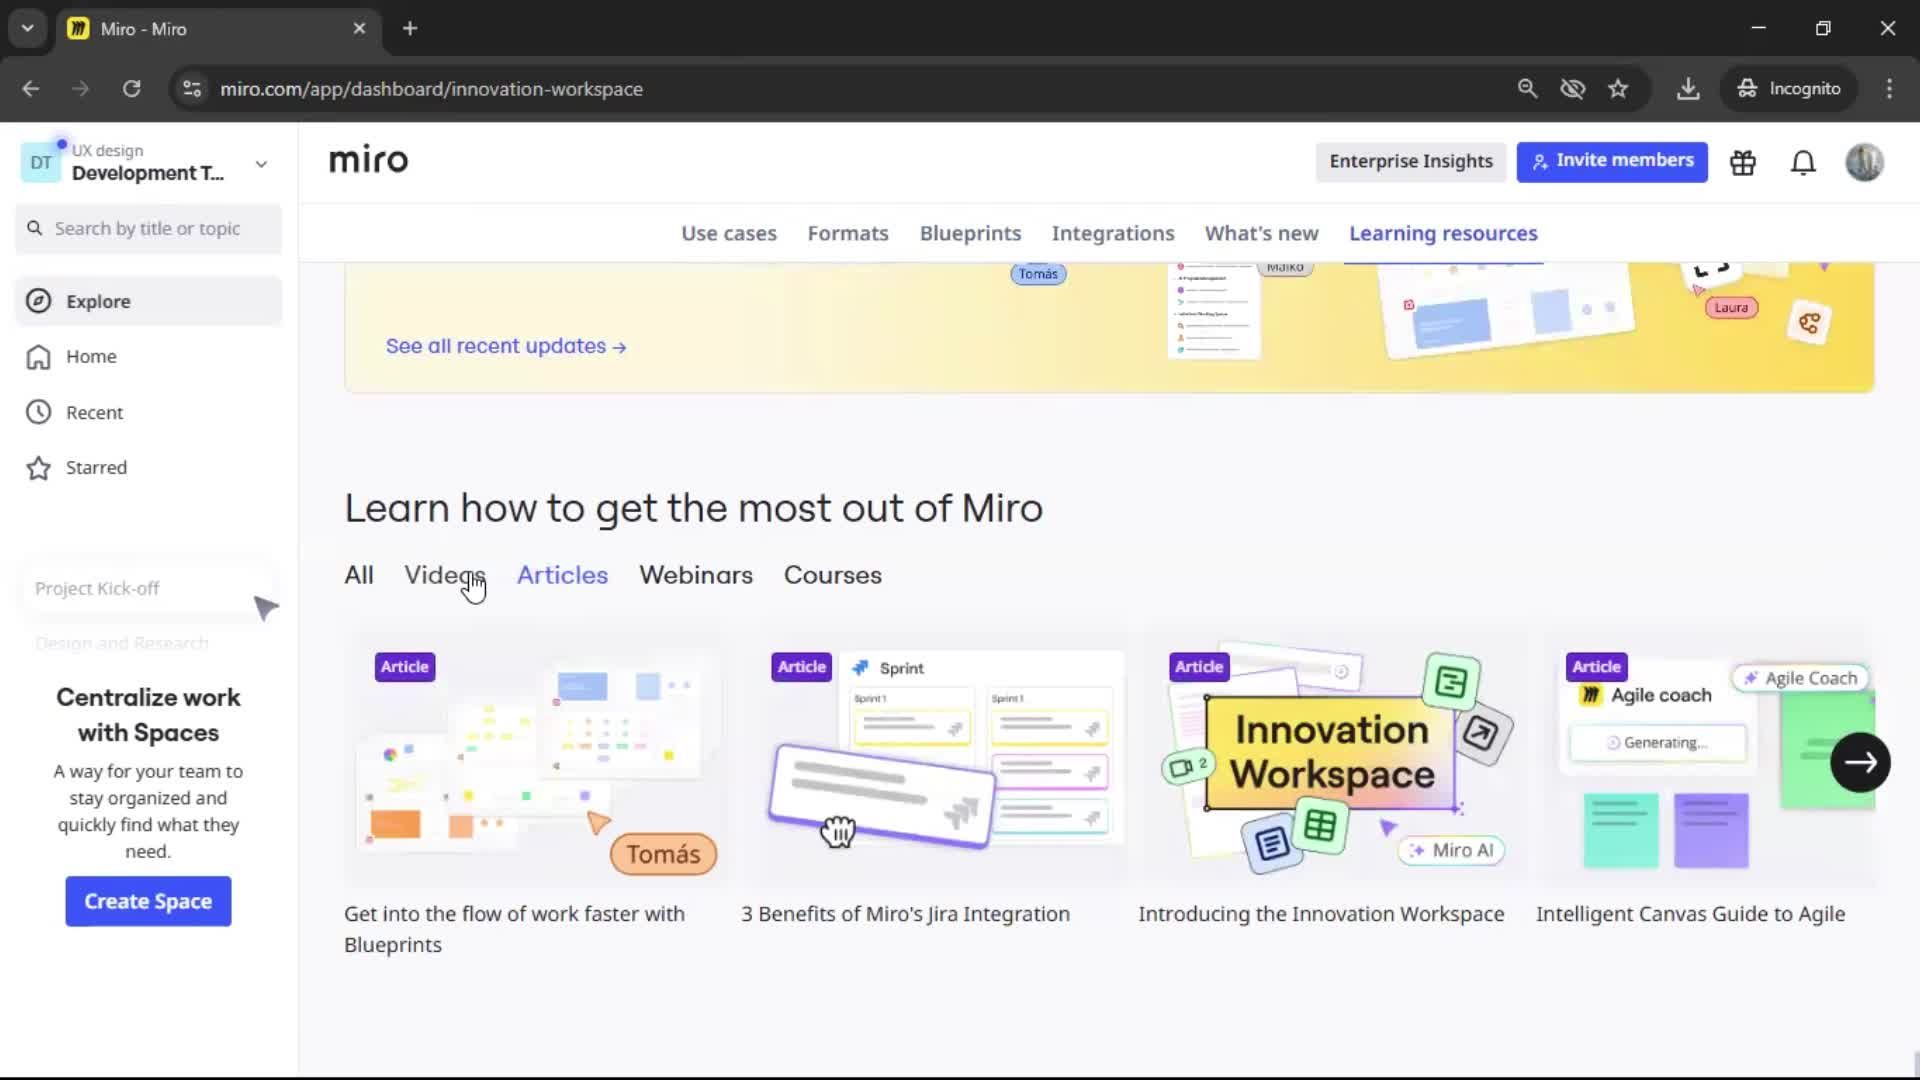This screenshot has height=1080, width=1920.
Task: Open Chrome three-dot menu
Action: (1889, 89)
